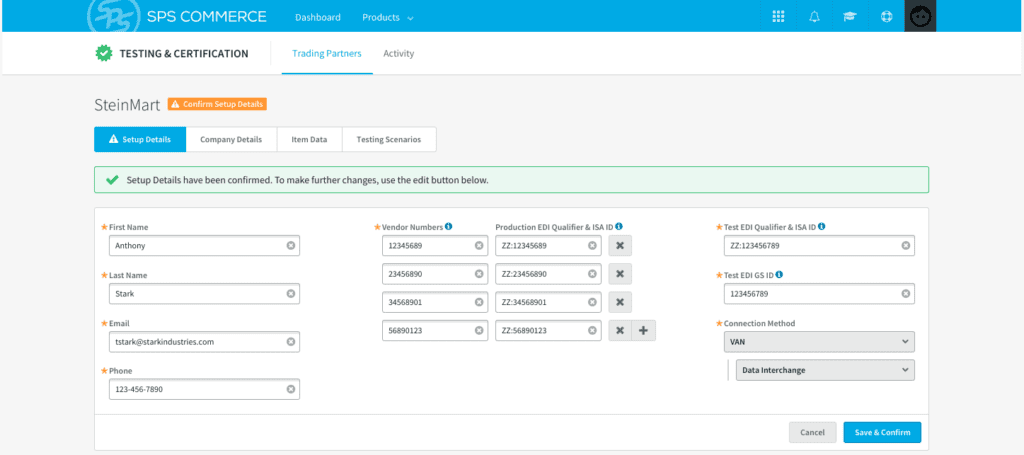1024x455 pixels.
Task: Select the Setup Details tab
Action: pyautogui.click(x=140, y=139)
